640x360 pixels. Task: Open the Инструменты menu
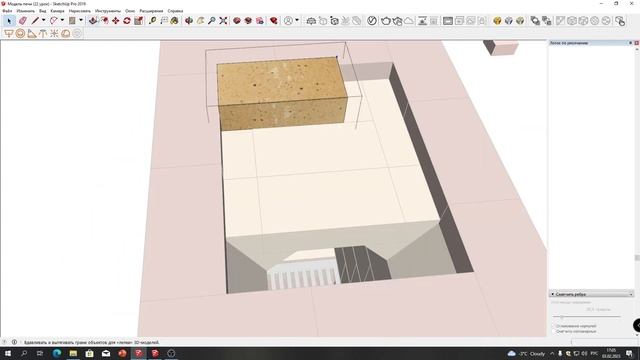coord(108,11)
